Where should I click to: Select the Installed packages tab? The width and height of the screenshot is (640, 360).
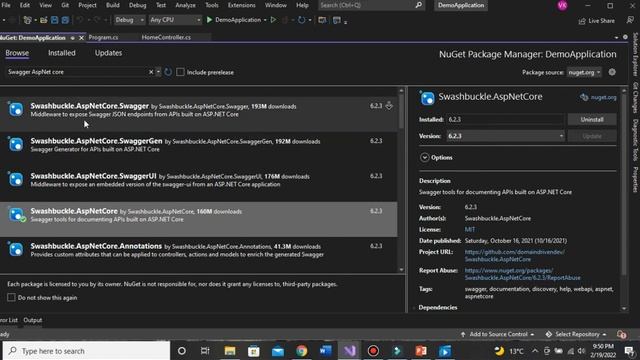click(x=62, y=53)
